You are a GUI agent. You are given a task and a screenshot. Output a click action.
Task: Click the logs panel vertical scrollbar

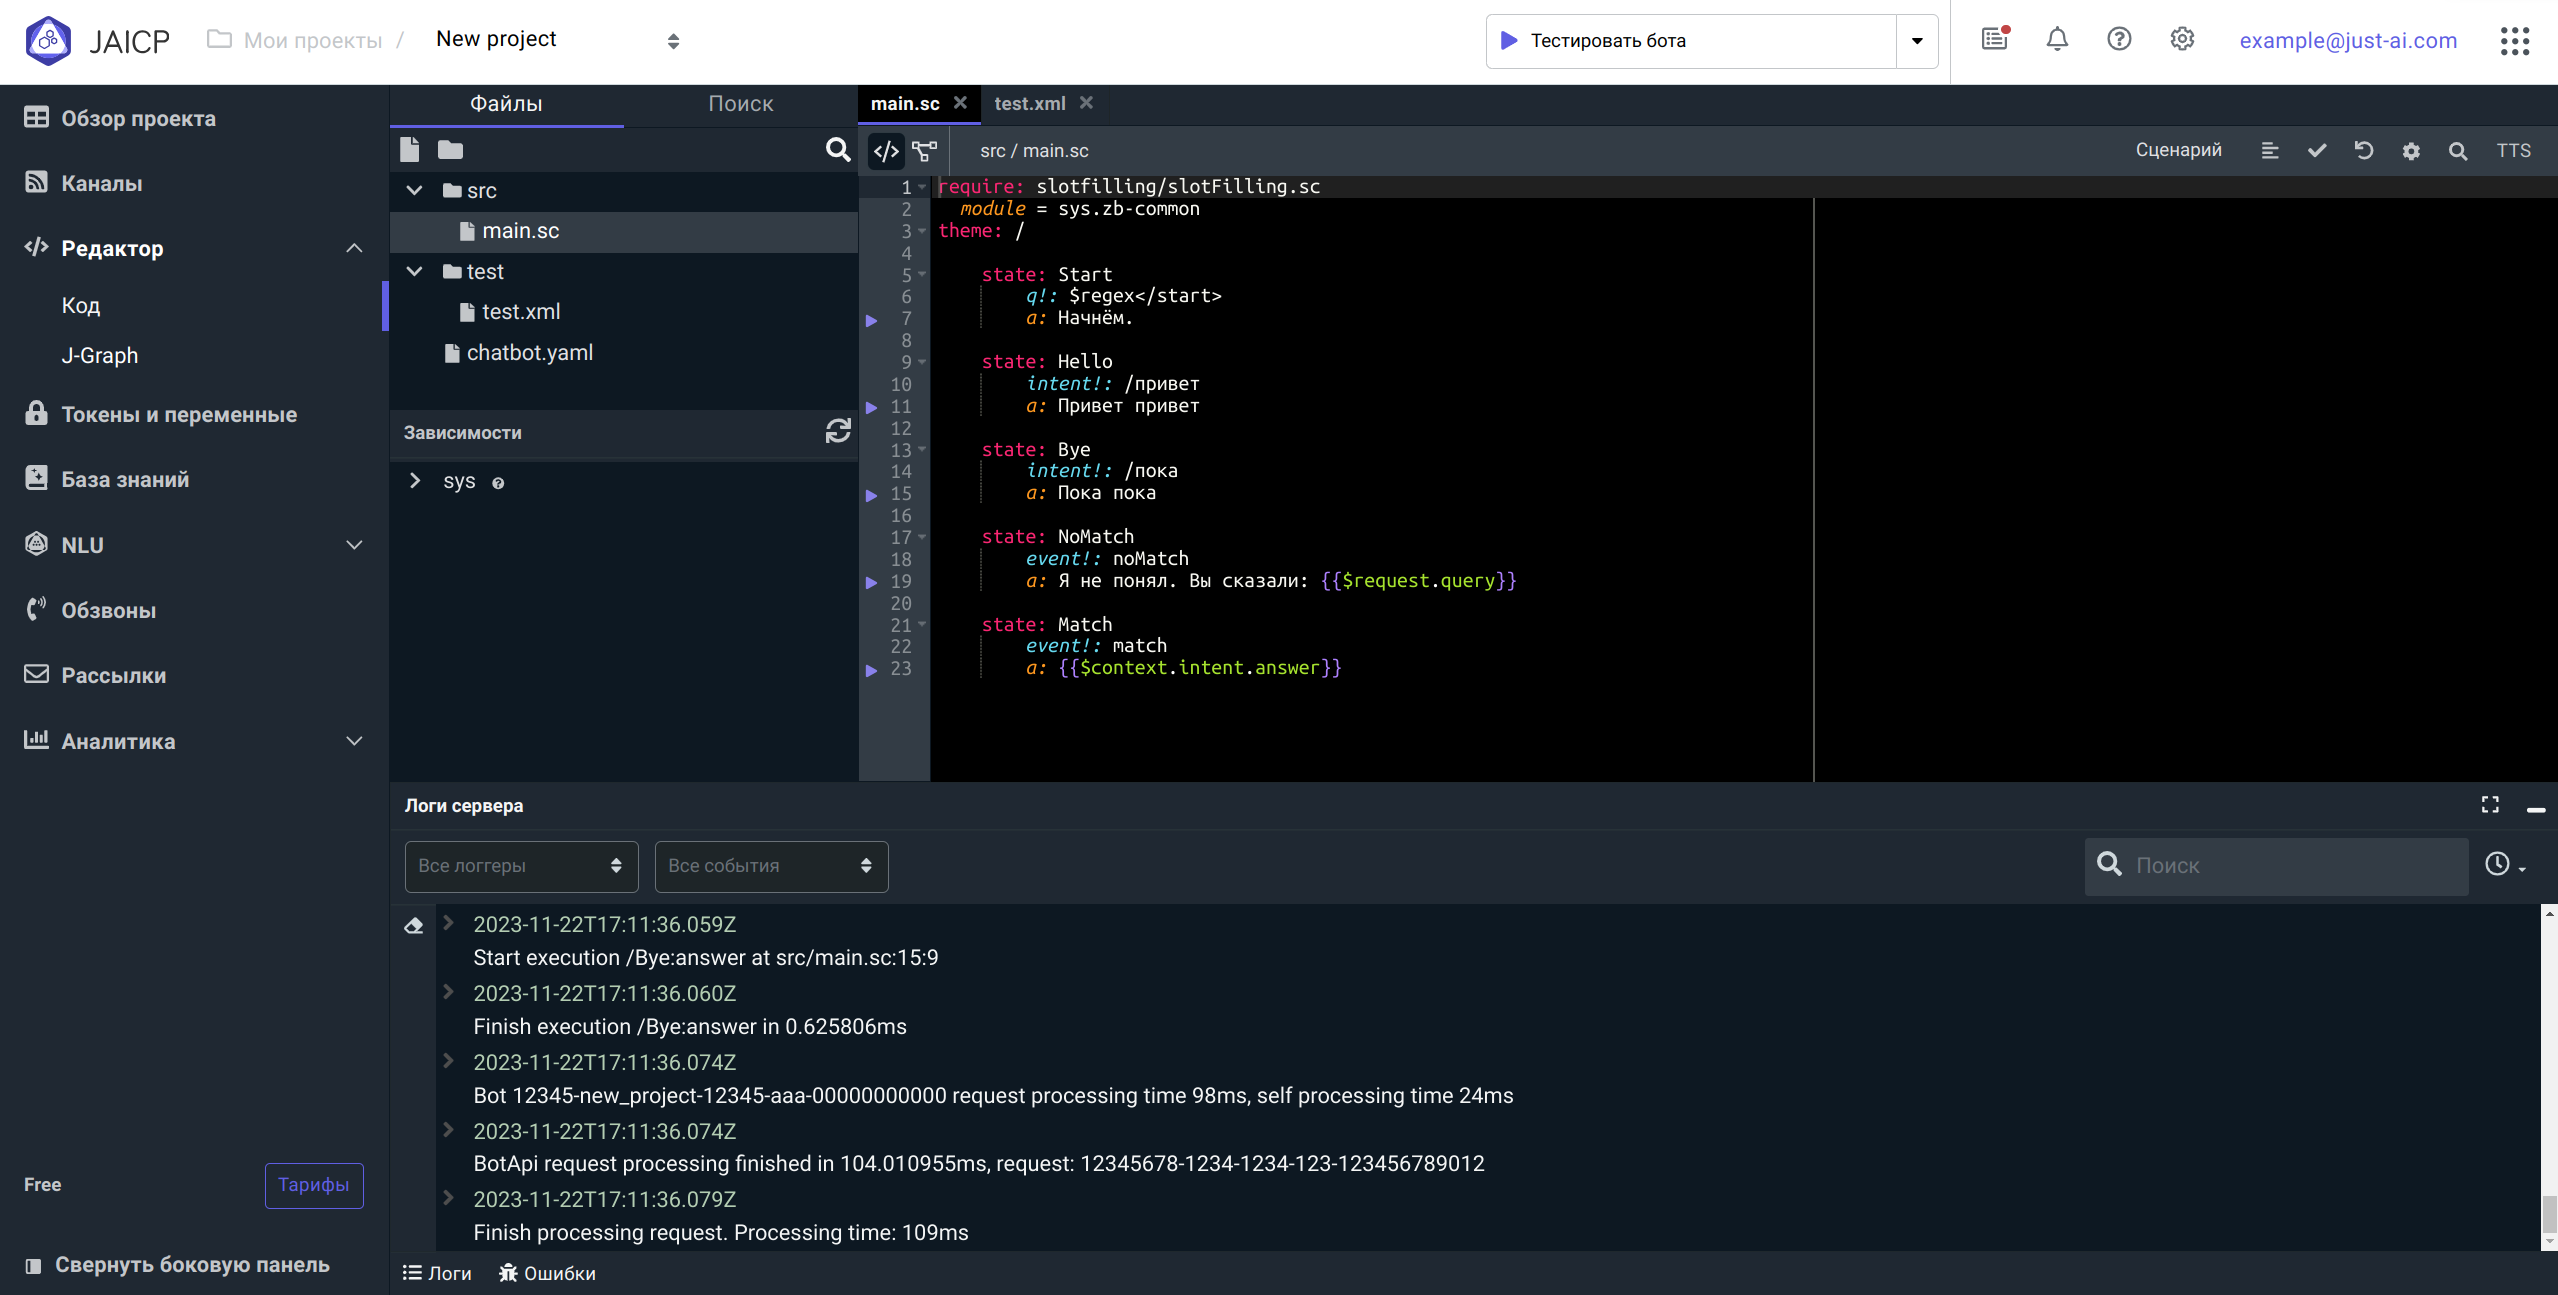[2549, 1215]
